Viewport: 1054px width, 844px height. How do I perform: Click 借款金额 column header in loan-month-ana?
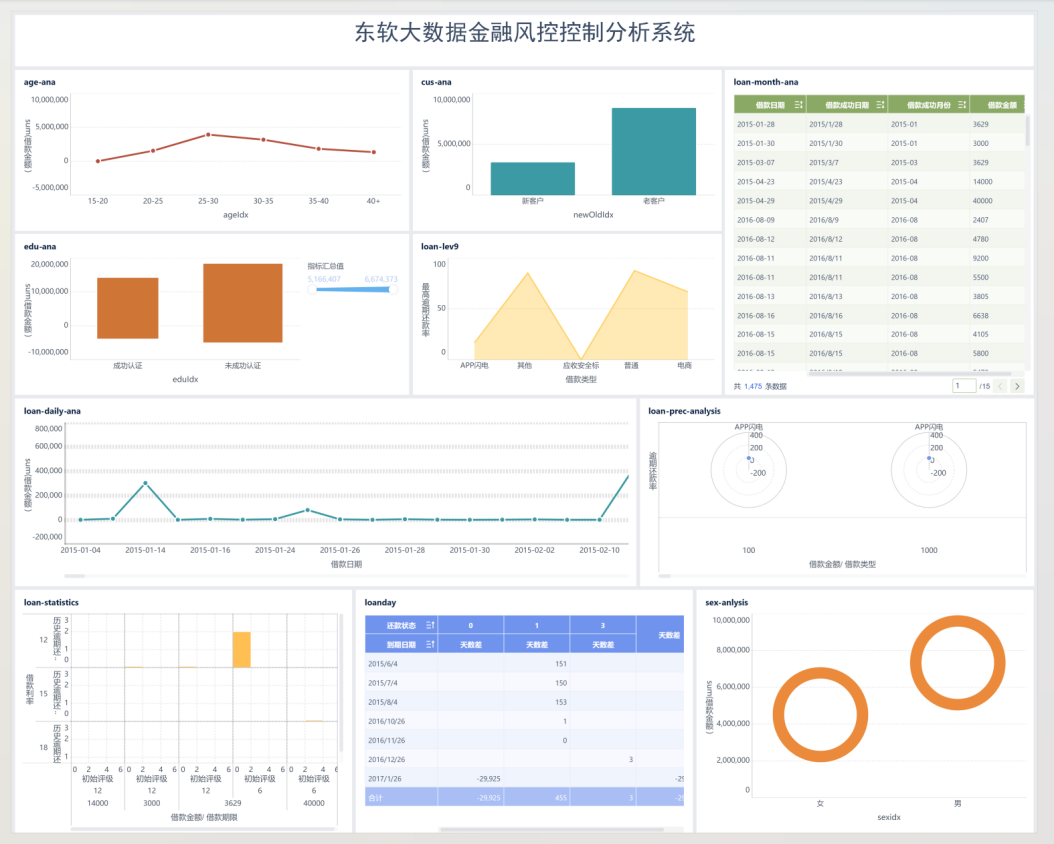click(x=996, y=105)
